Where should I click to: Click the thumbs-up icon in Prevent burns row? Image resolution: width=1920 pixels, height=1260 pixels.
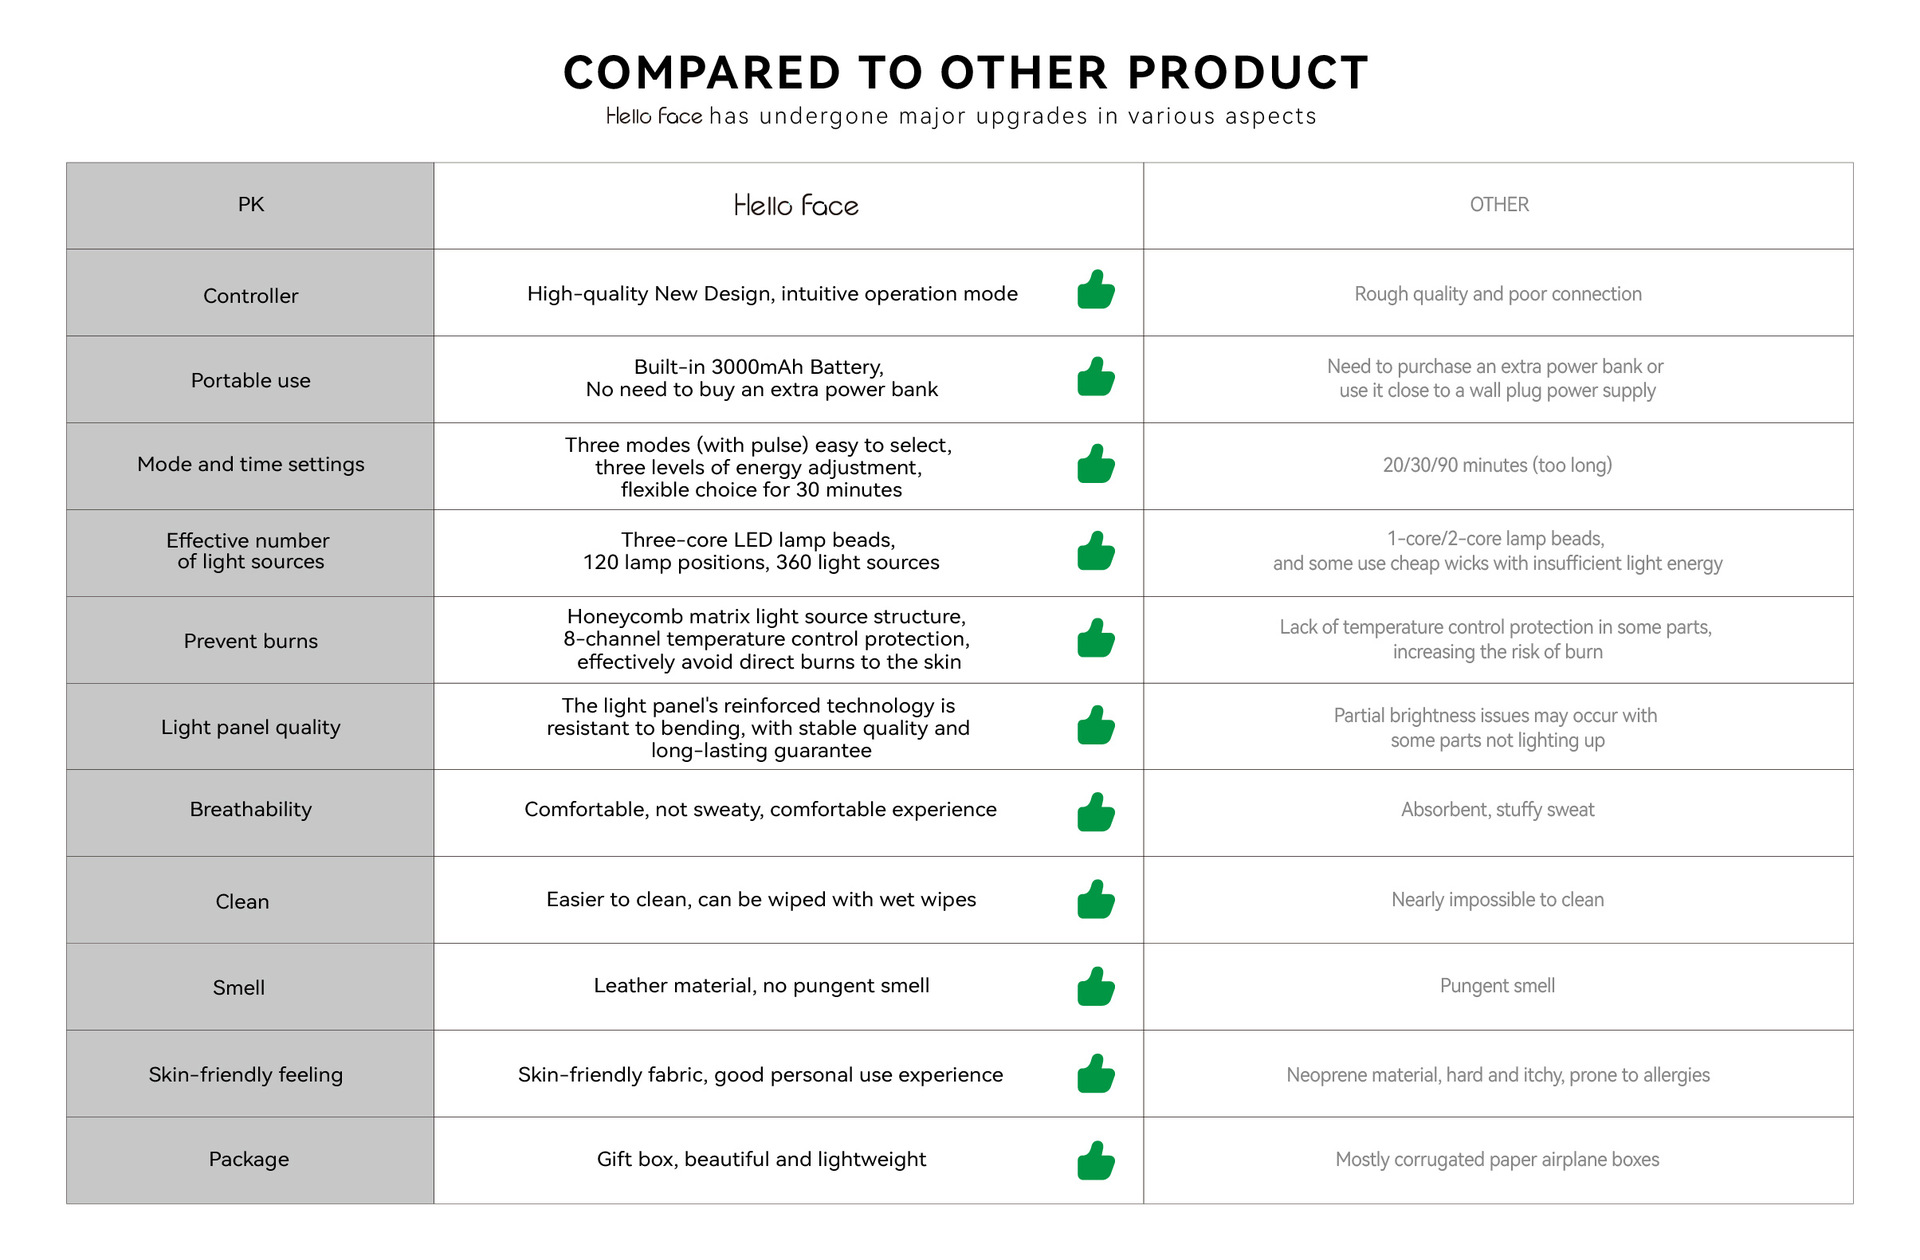click(x=1096, y=639)
